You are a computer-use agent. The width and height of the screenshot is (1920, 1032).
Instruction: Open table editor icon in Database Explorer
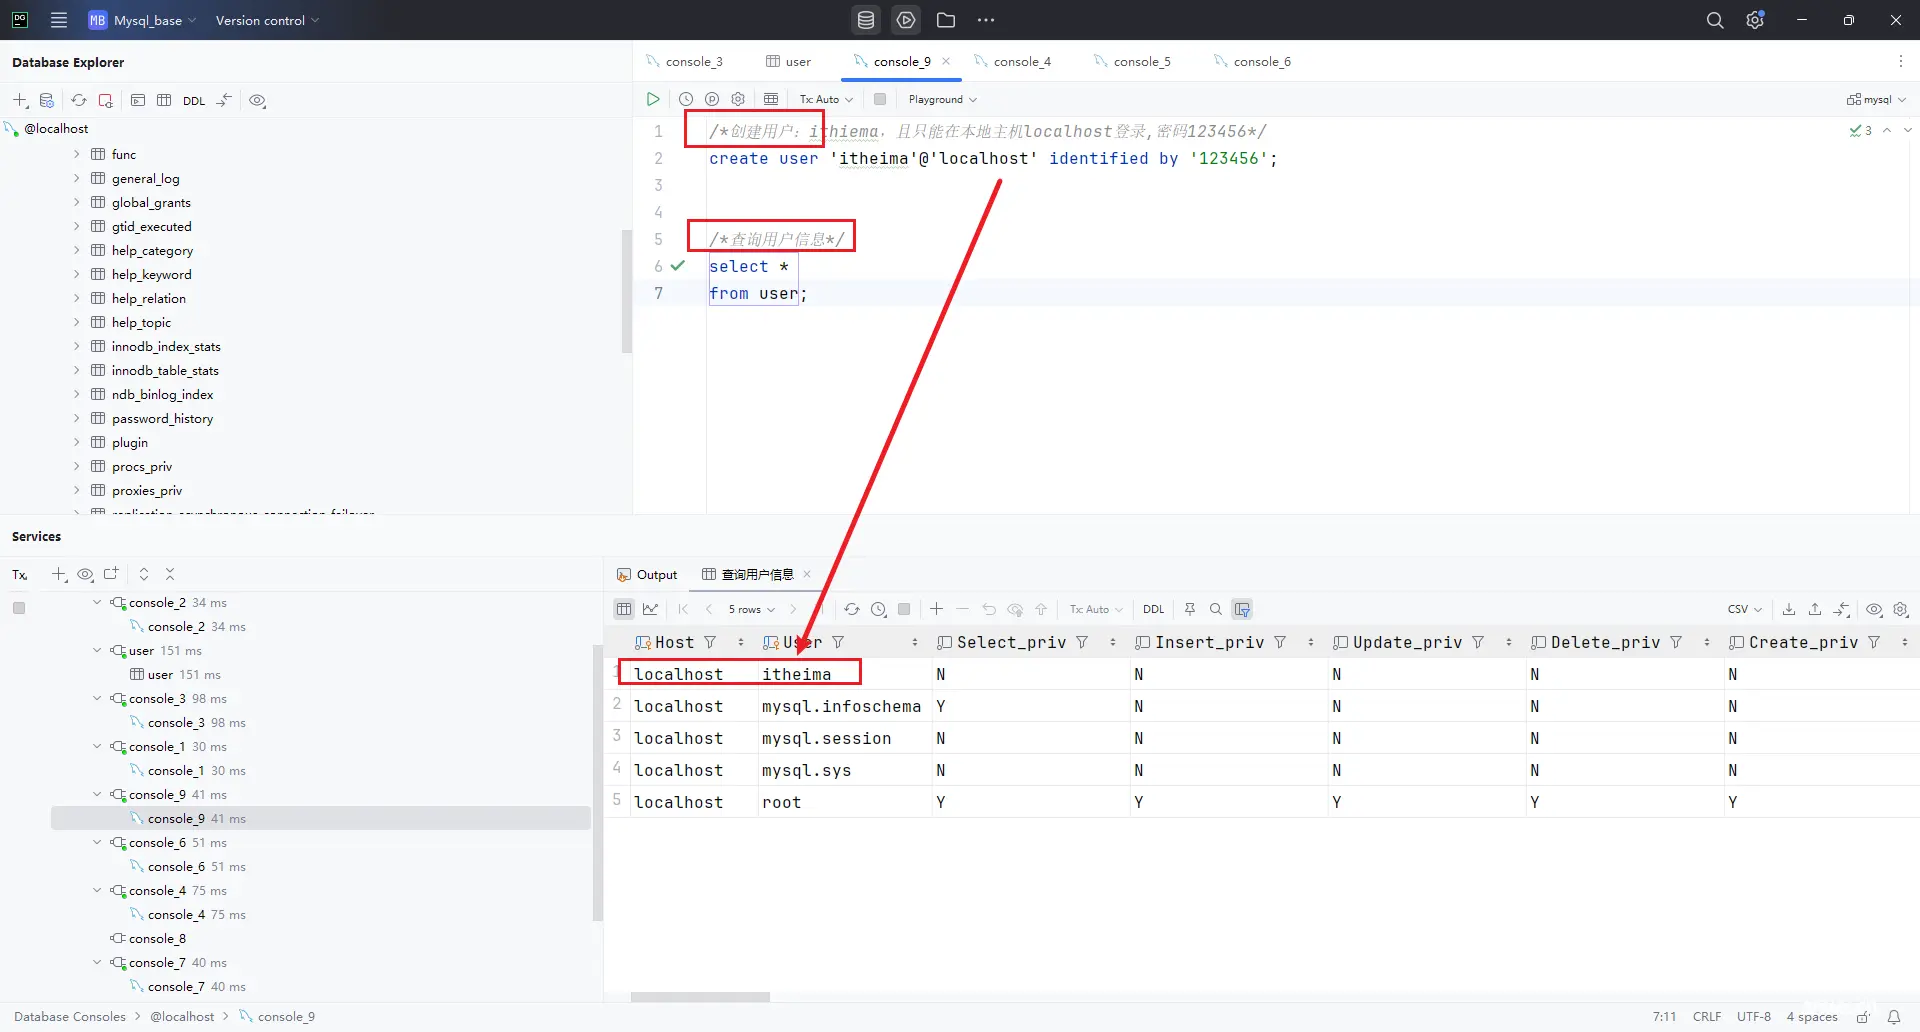point(164,100)
